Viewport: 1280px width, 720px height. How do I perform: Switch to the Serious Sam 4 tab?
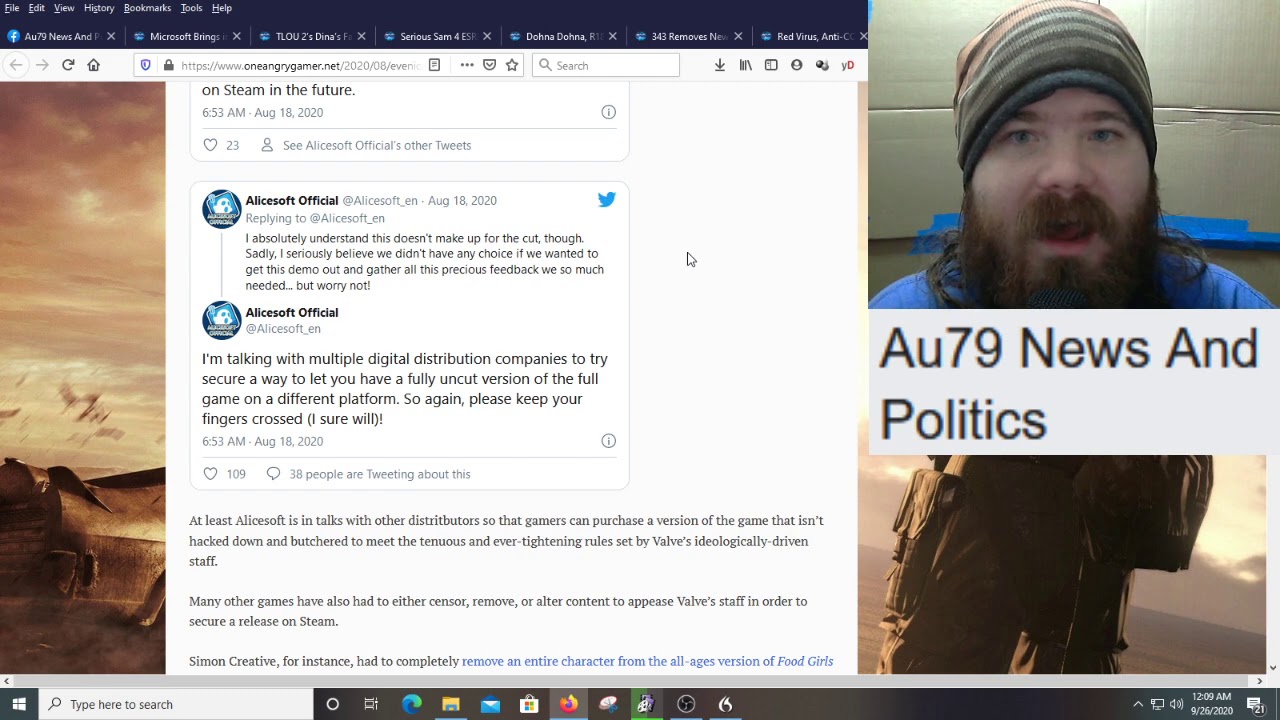[x=436, y=36]
